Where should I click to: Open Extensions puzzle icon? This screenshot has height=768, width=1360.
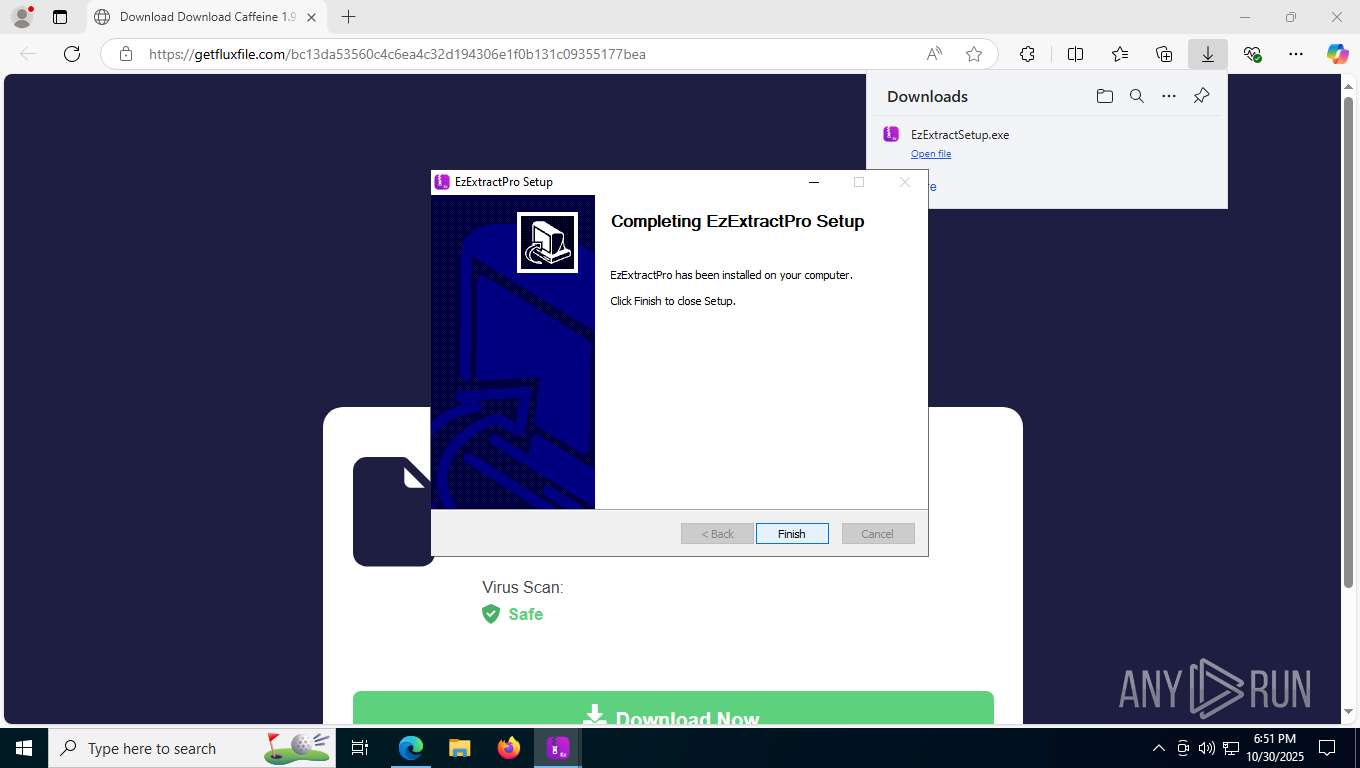click(x=1027, y=54)
